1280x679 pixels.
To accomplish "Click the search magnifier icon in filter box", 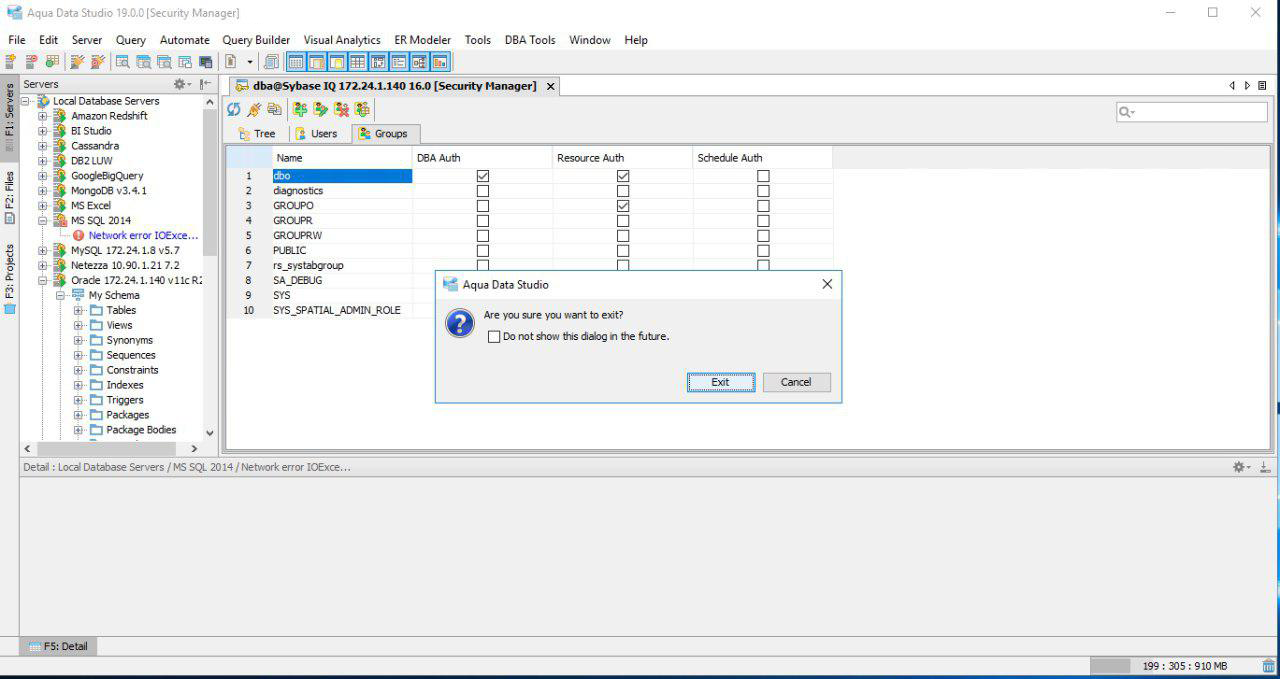I will pyautogui.click(x=1126, y=112).
